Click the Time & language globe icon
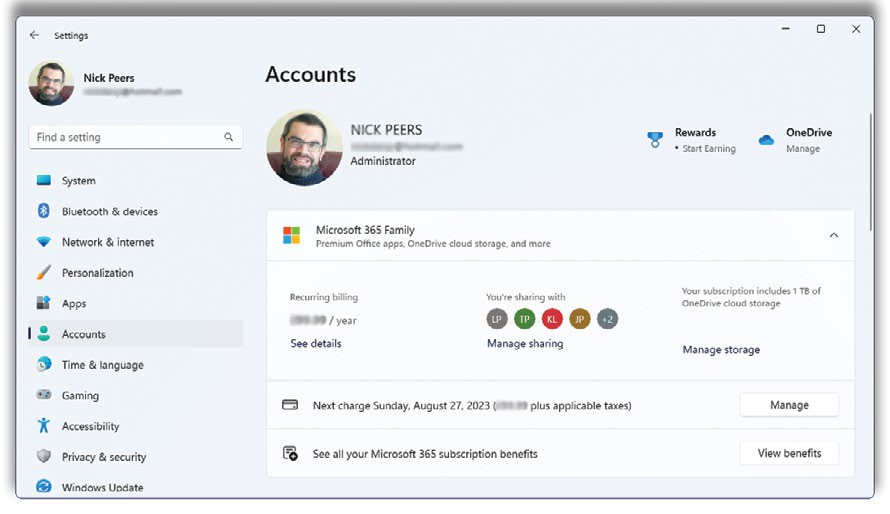890x514 pixels. pos(44,364)
